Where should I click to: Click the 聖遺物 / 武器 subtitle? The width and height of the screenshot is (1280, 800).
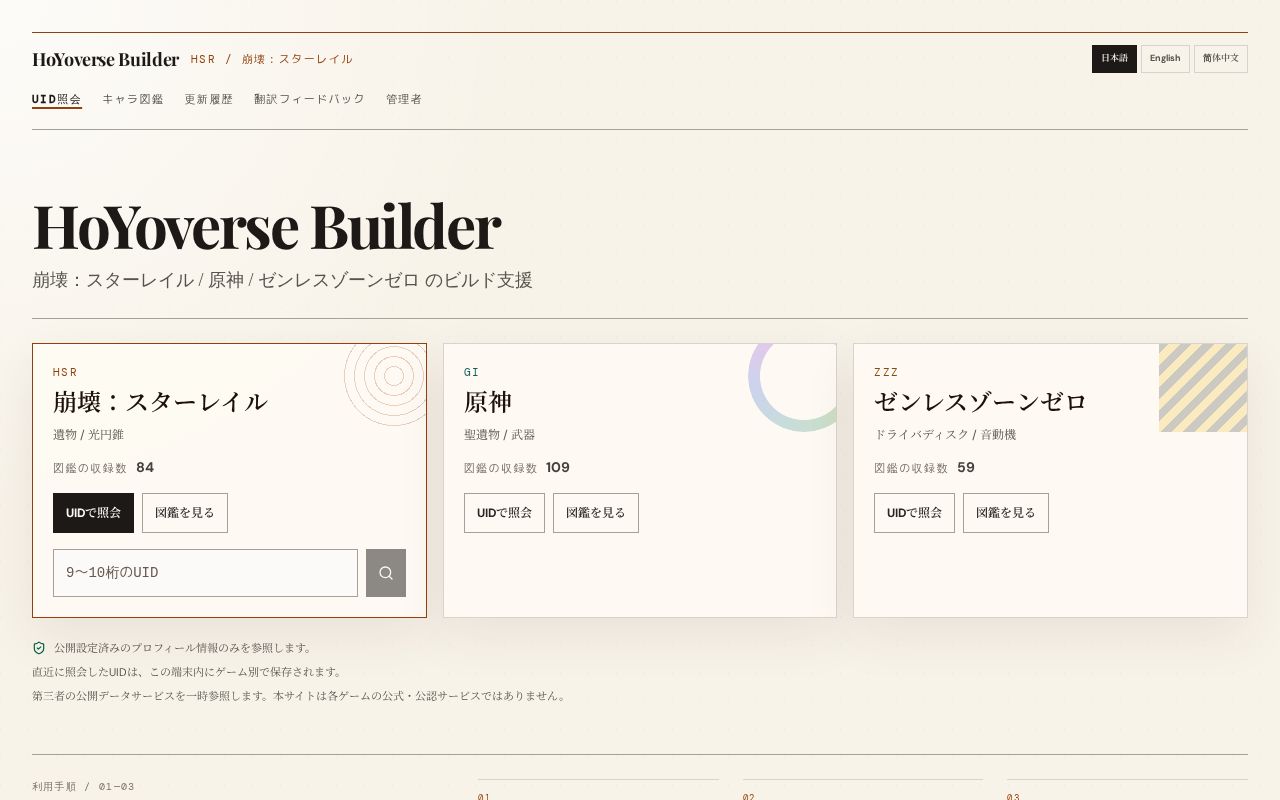(x=499, y=435)
